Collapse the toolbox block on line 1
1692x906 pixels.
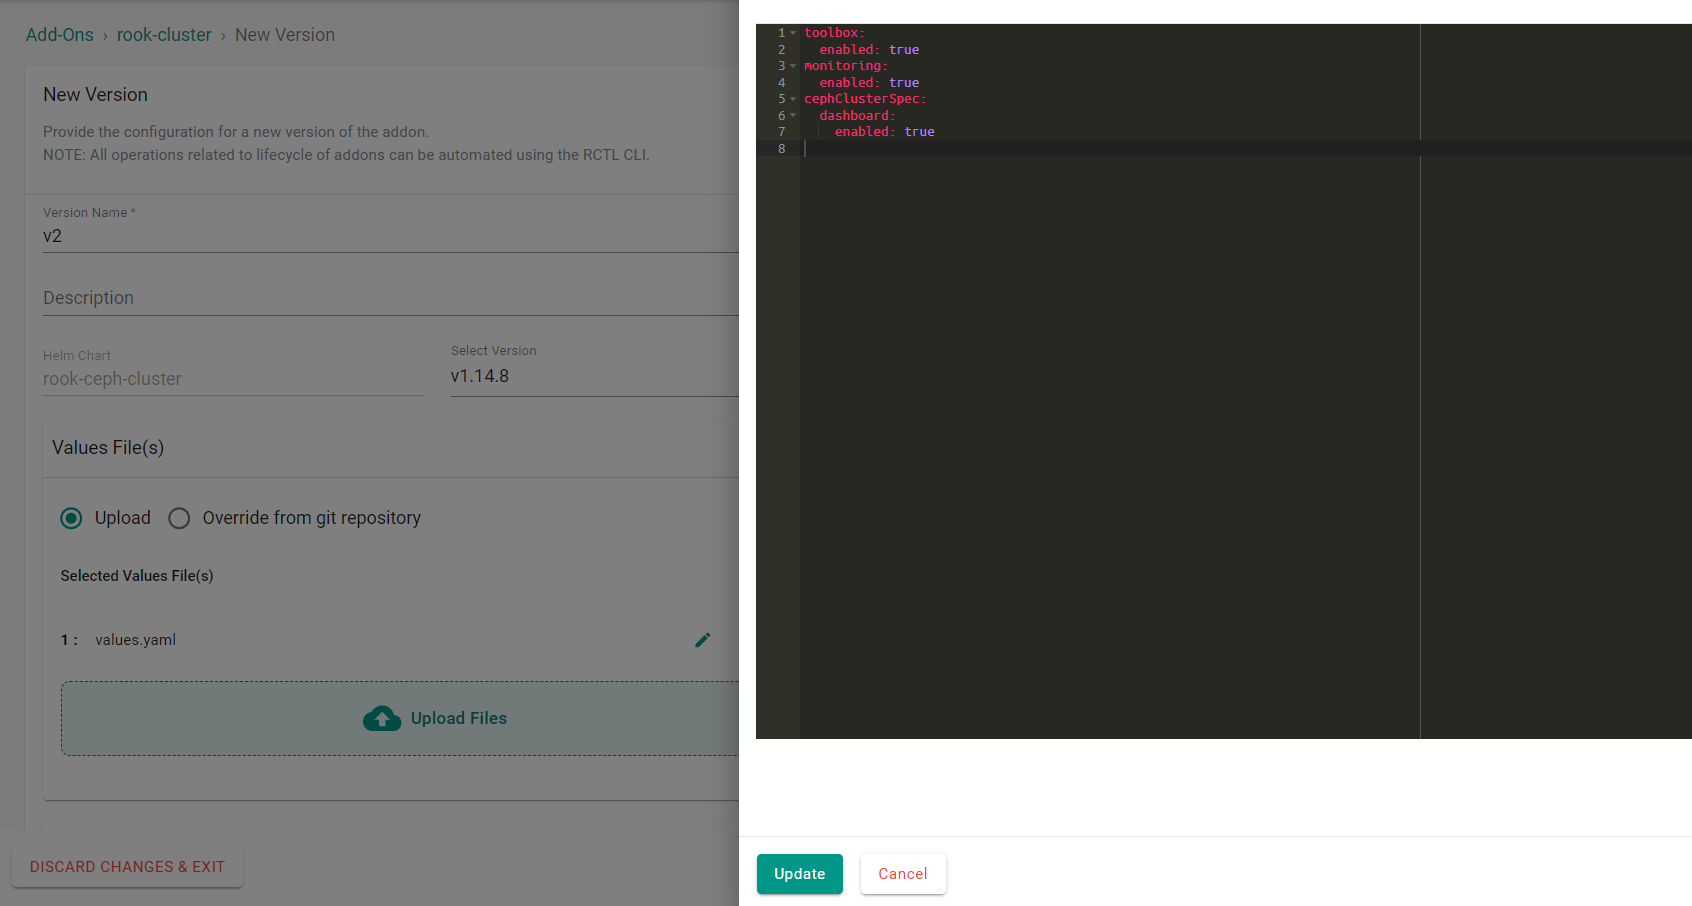pos(793,33)
